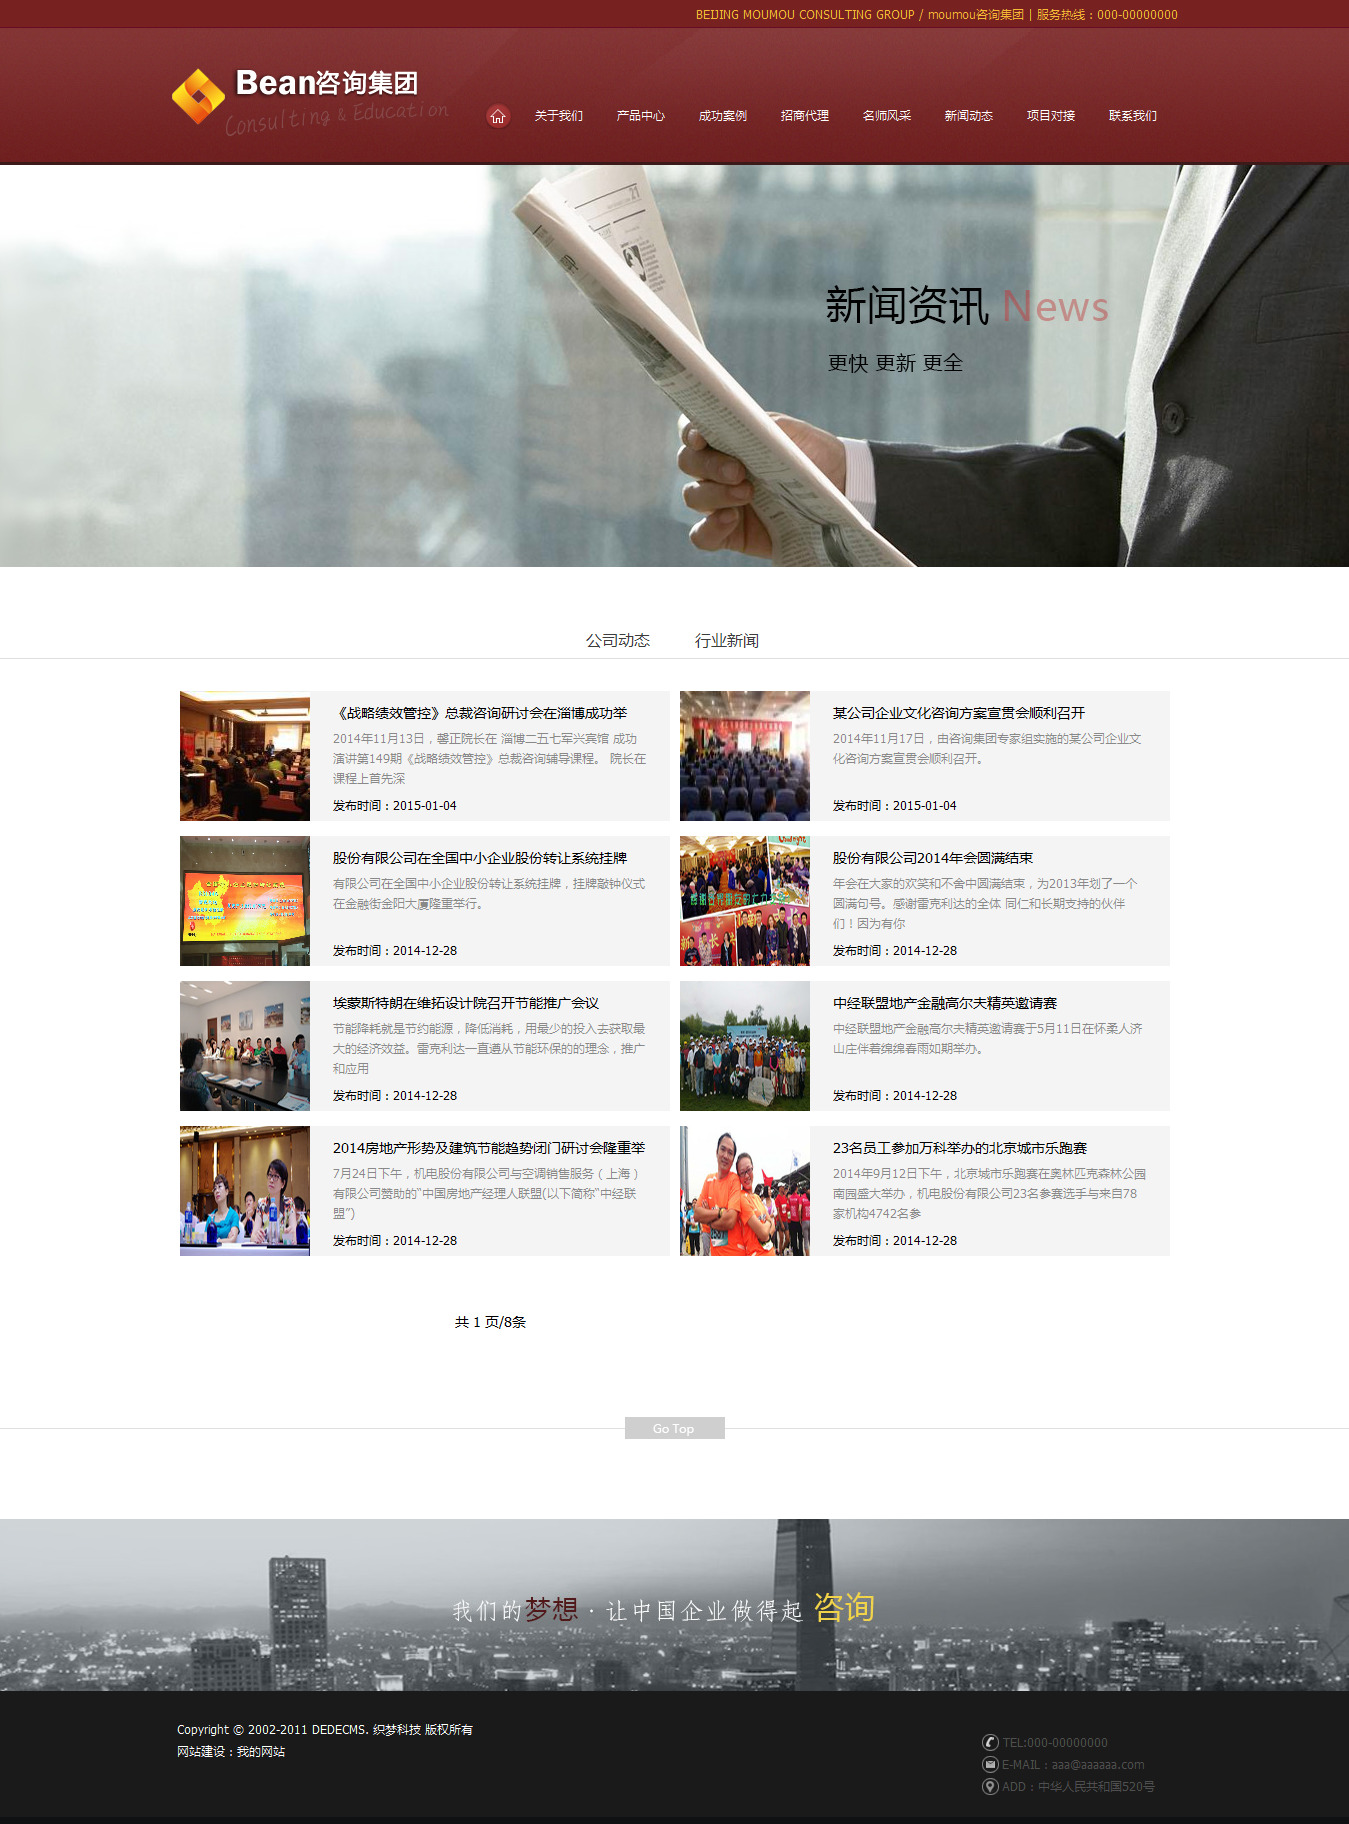
Task: Click thumbnail of the Beijing city run article
Action: (744, 1190)
